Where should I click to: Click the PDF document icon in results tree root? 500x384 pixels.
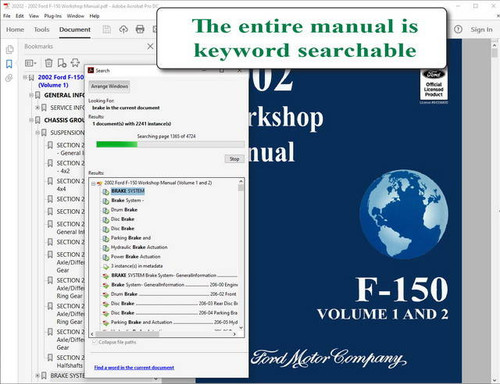coord(99,183)
